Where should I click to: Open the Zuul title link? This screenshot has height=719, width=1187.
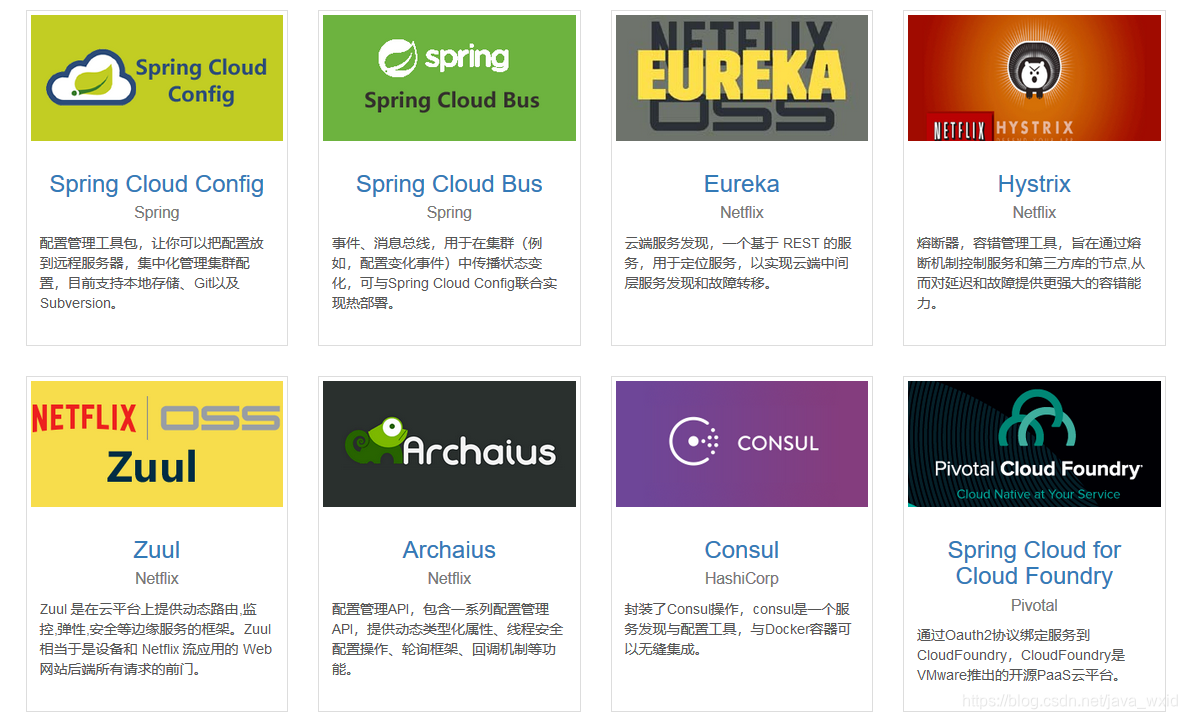(x=157, y=549)
